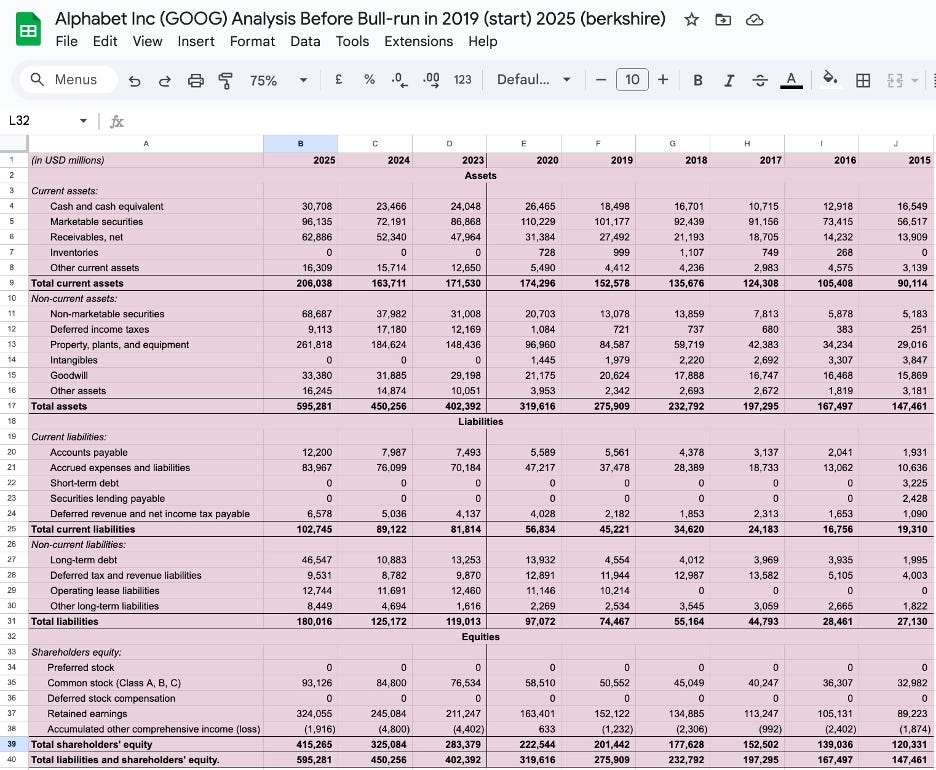This screenshot has height=770, width=936.
Task: Decrease font size with minus button
Action: tap(601, 79)
